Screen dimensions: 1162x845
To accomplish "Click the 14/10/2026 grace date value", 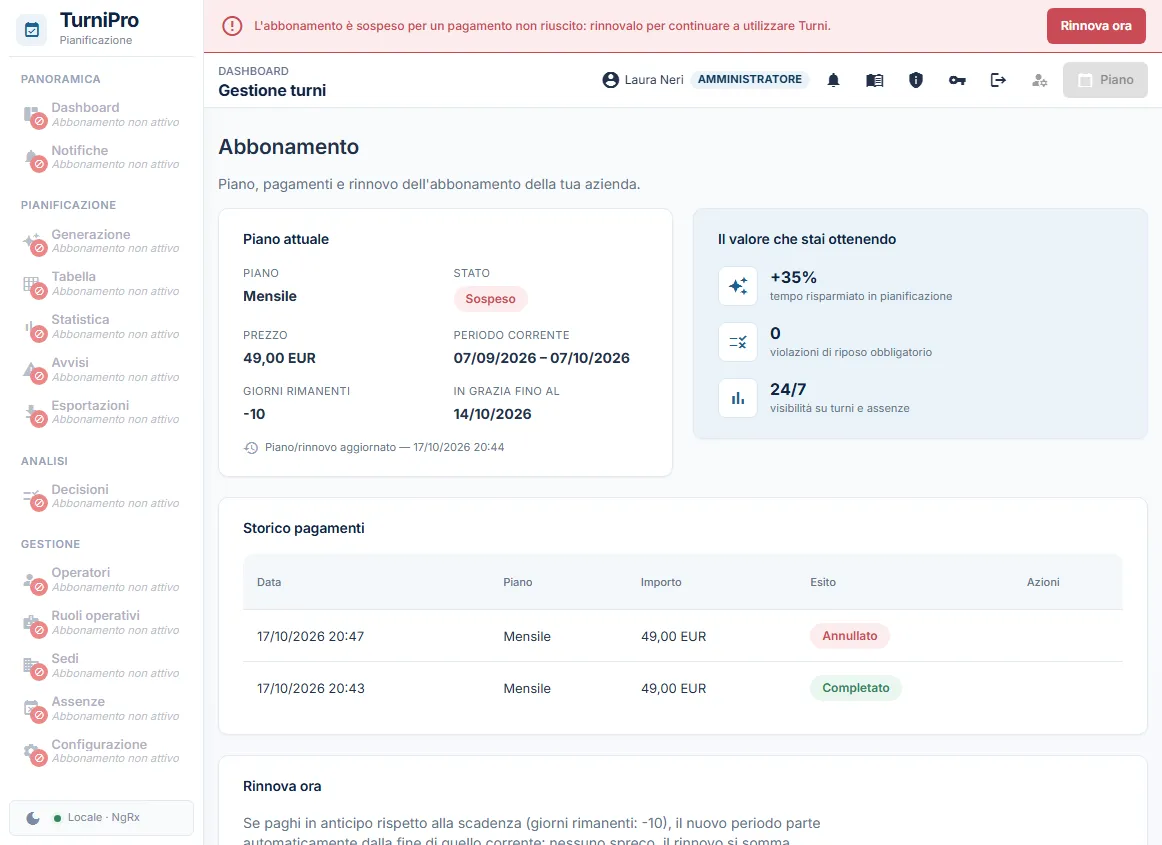I will 492,414.
